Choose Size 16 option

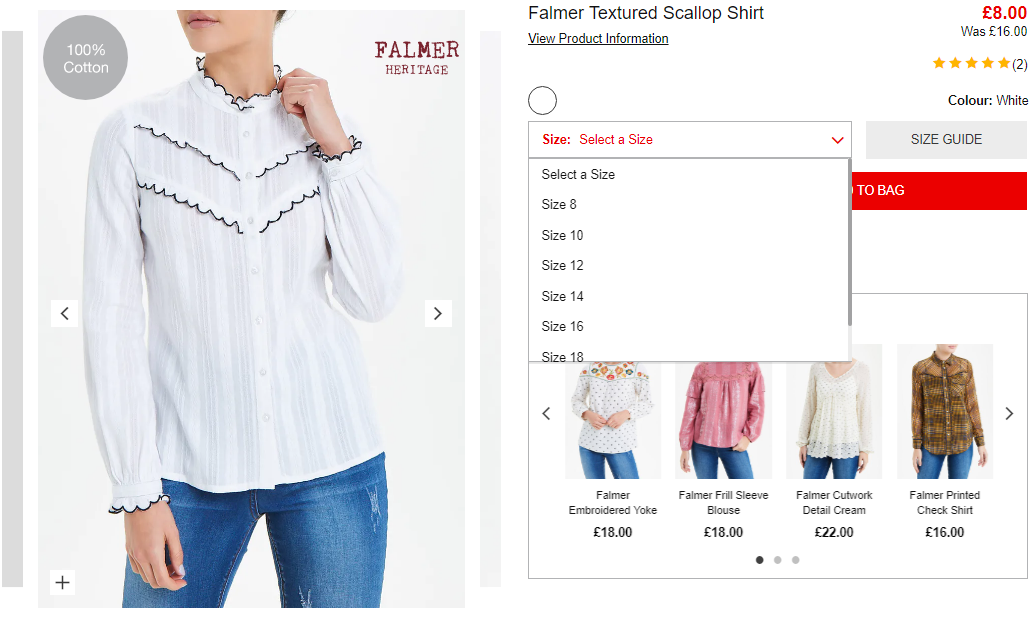pos(689,326)
